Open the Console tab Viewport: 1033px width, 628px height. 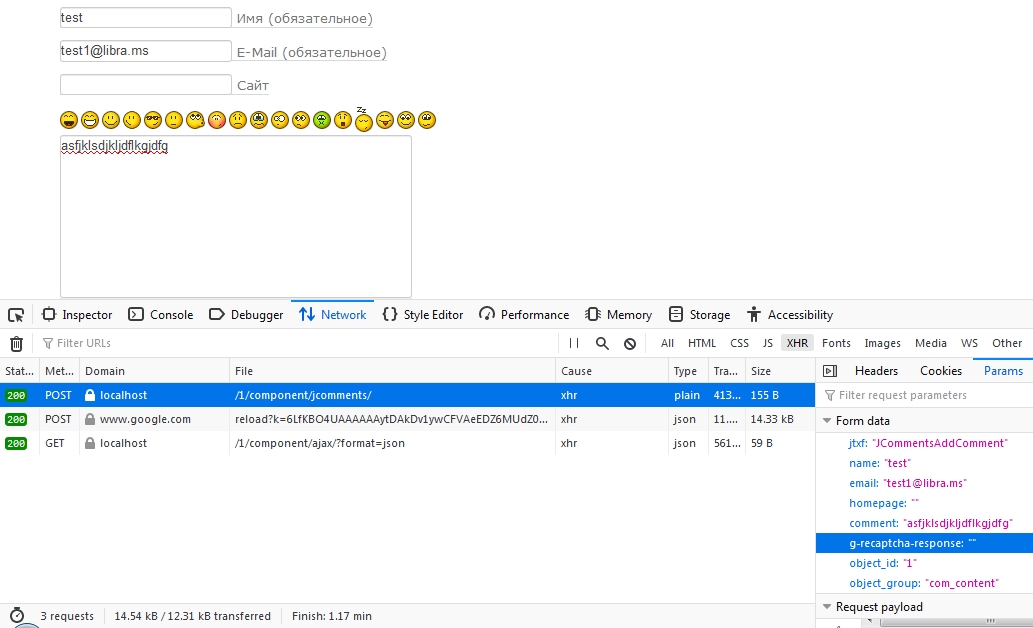click(x=161, y=315)
